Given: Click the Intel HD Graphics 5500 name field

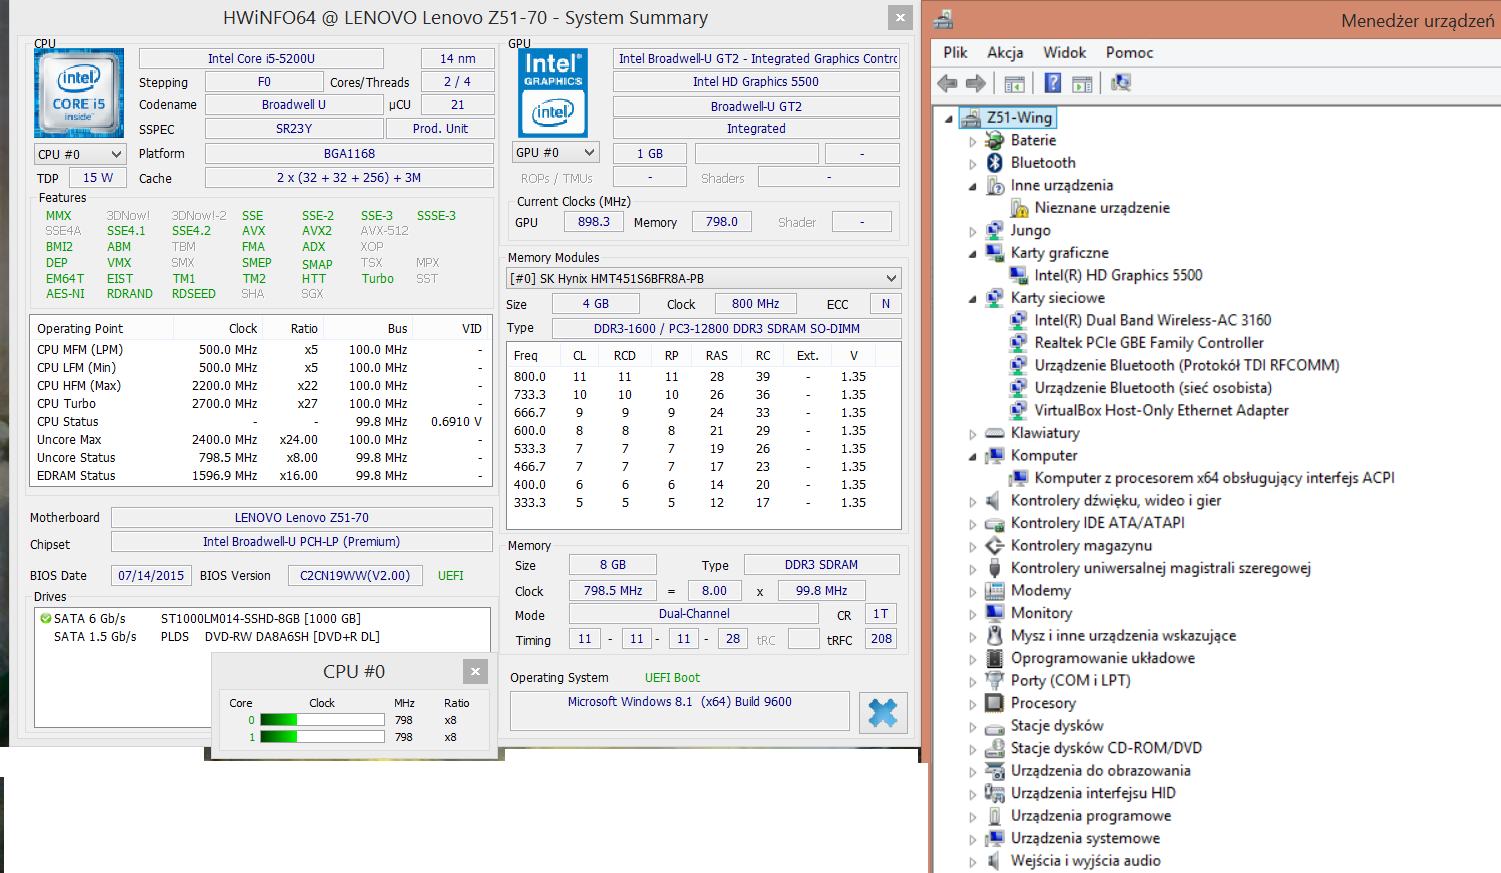Looking at the screenshot, I should coord(756,82).
